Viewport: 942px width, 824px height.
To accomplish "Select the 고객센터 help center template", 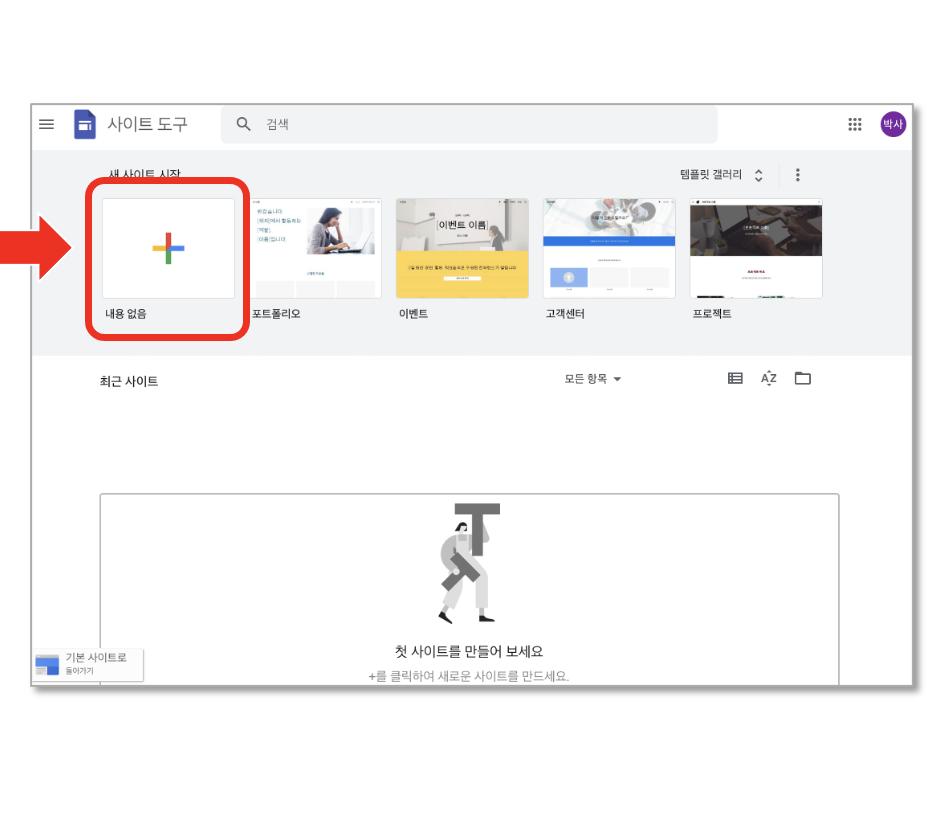I will tap(609, 248).
